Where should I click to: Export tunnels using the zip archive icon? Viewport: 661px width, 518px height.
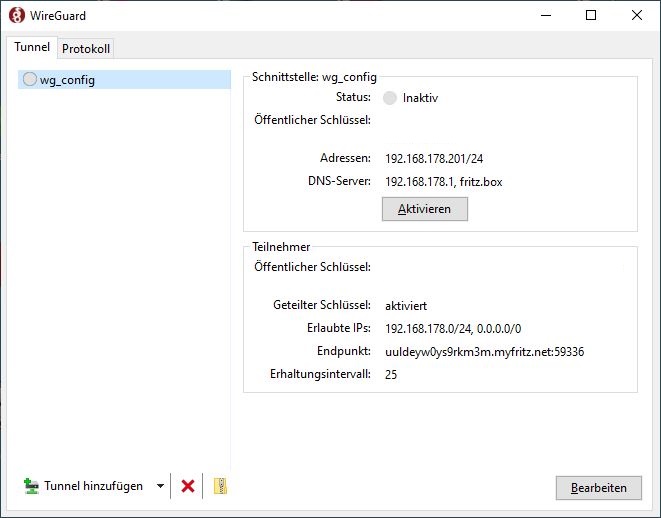point(221,487)
